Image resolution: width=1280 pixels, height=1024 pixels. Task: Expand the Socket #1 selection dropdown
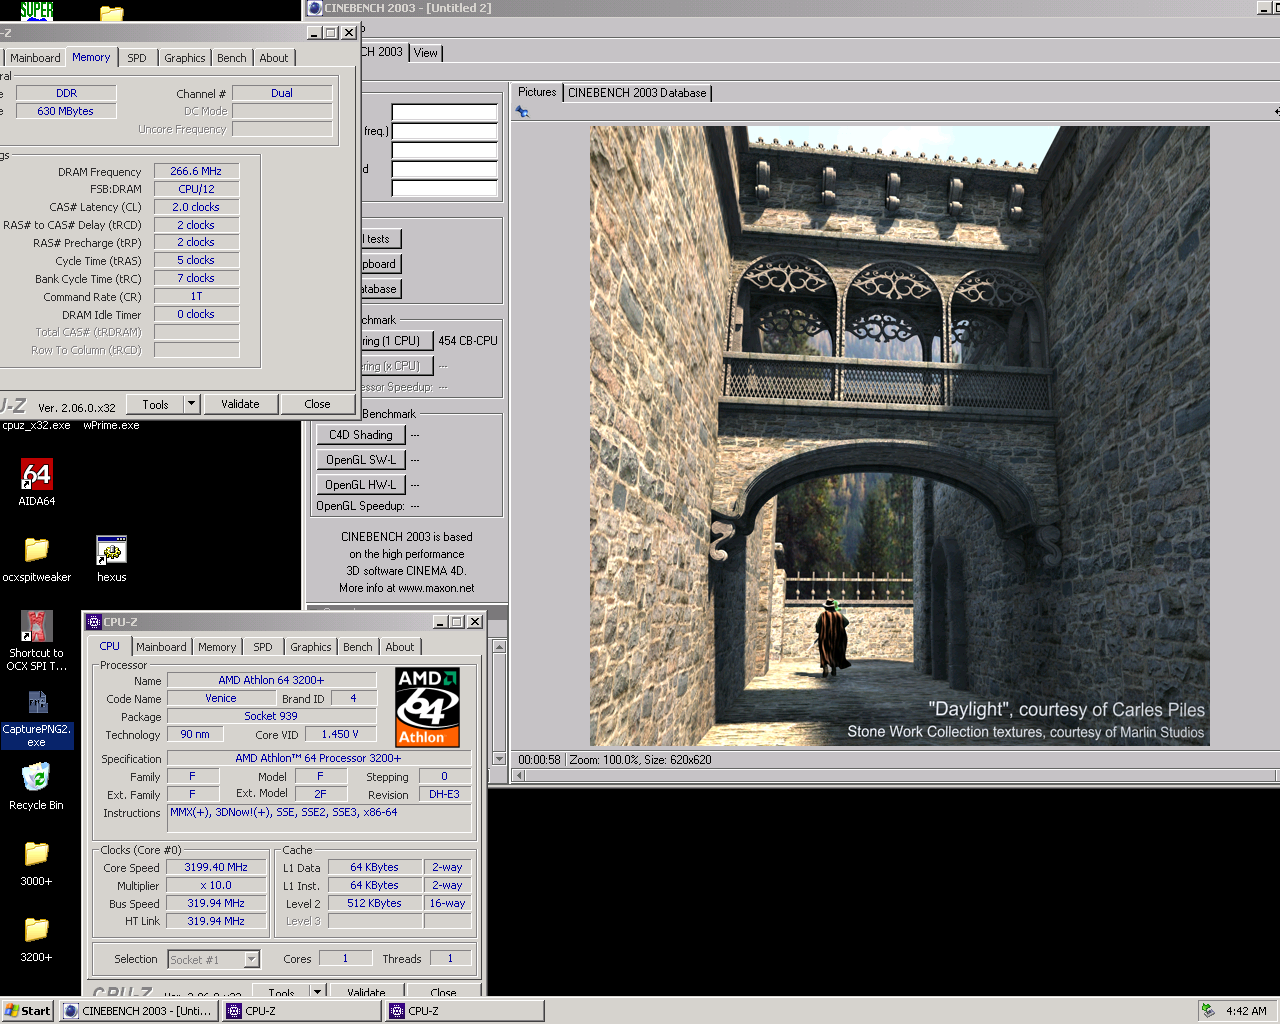(x=252, y=959)
